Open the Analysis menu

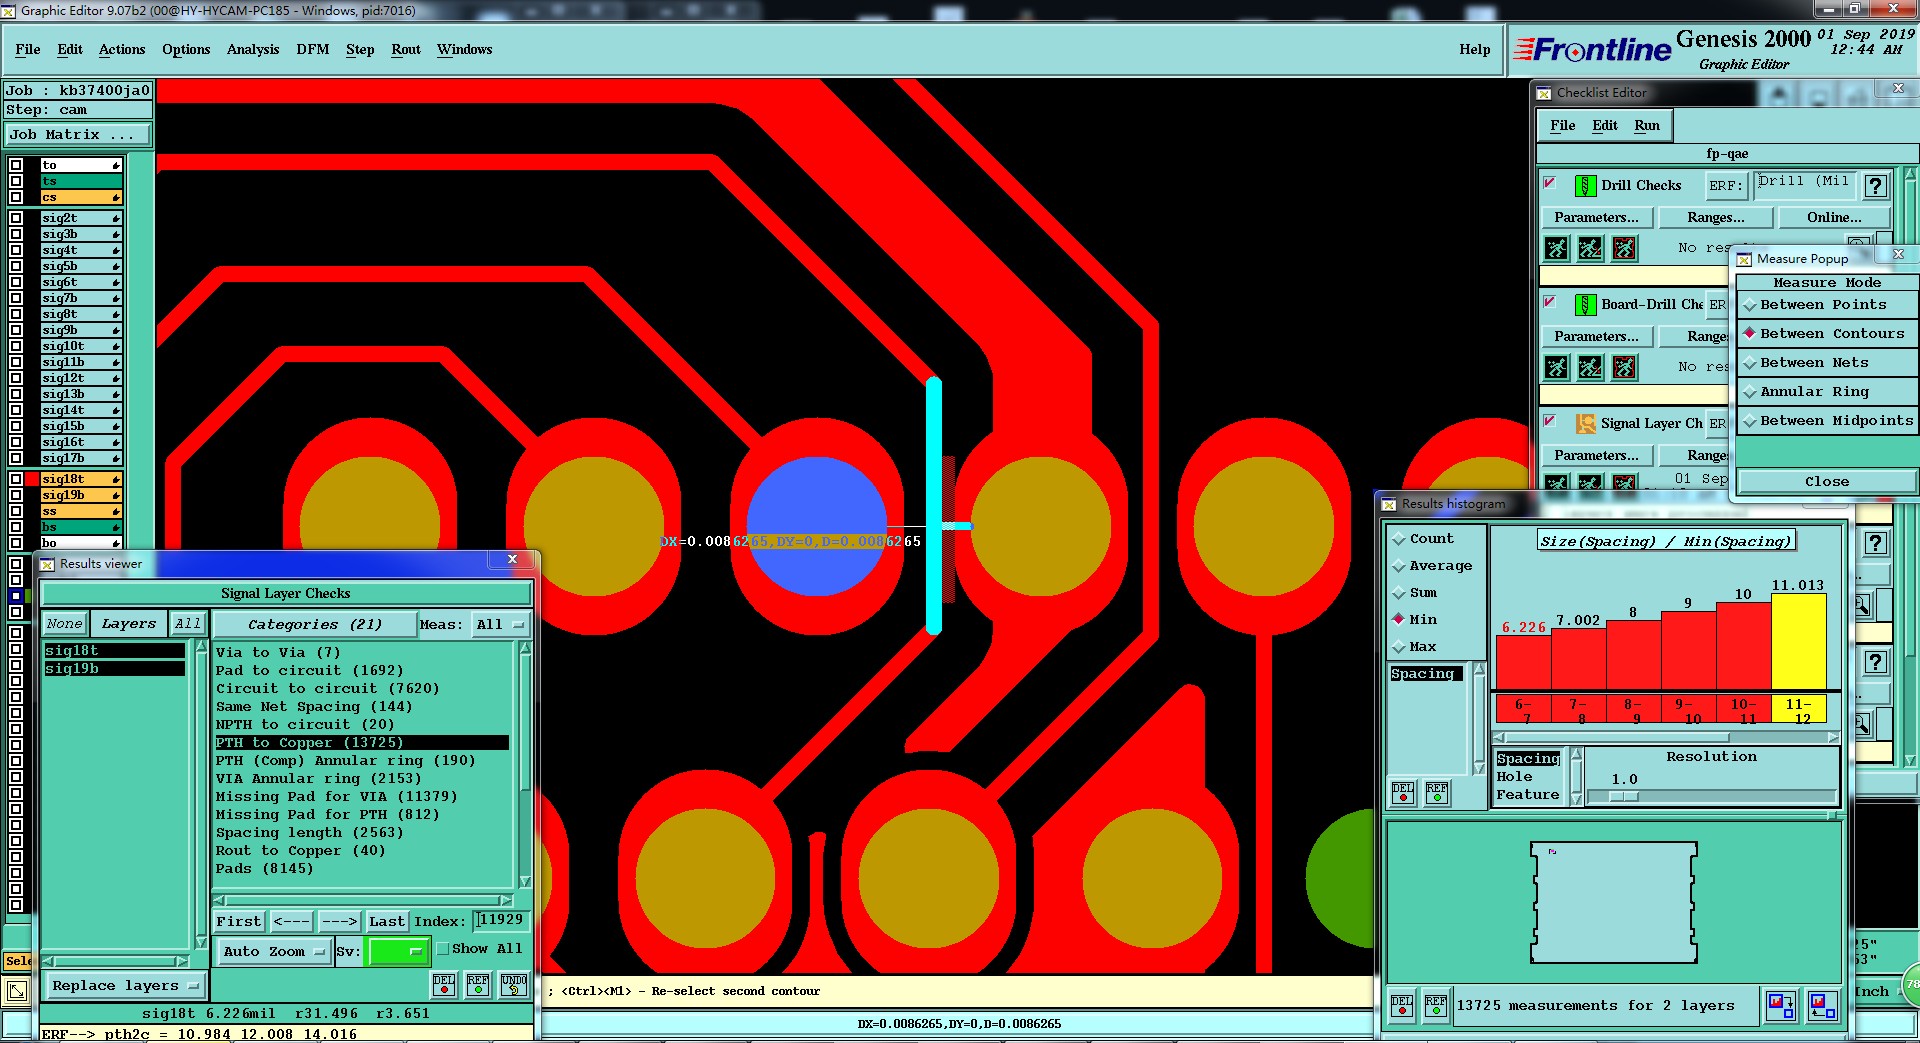coord(253,50)
